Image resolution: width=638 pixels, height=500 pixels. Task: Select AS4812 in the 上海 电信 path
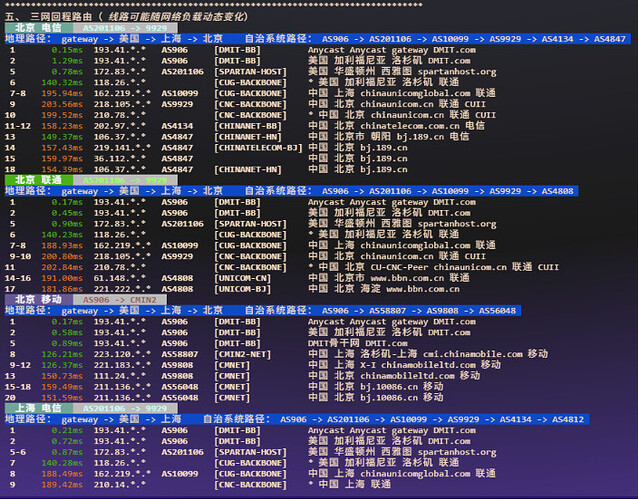568,419
